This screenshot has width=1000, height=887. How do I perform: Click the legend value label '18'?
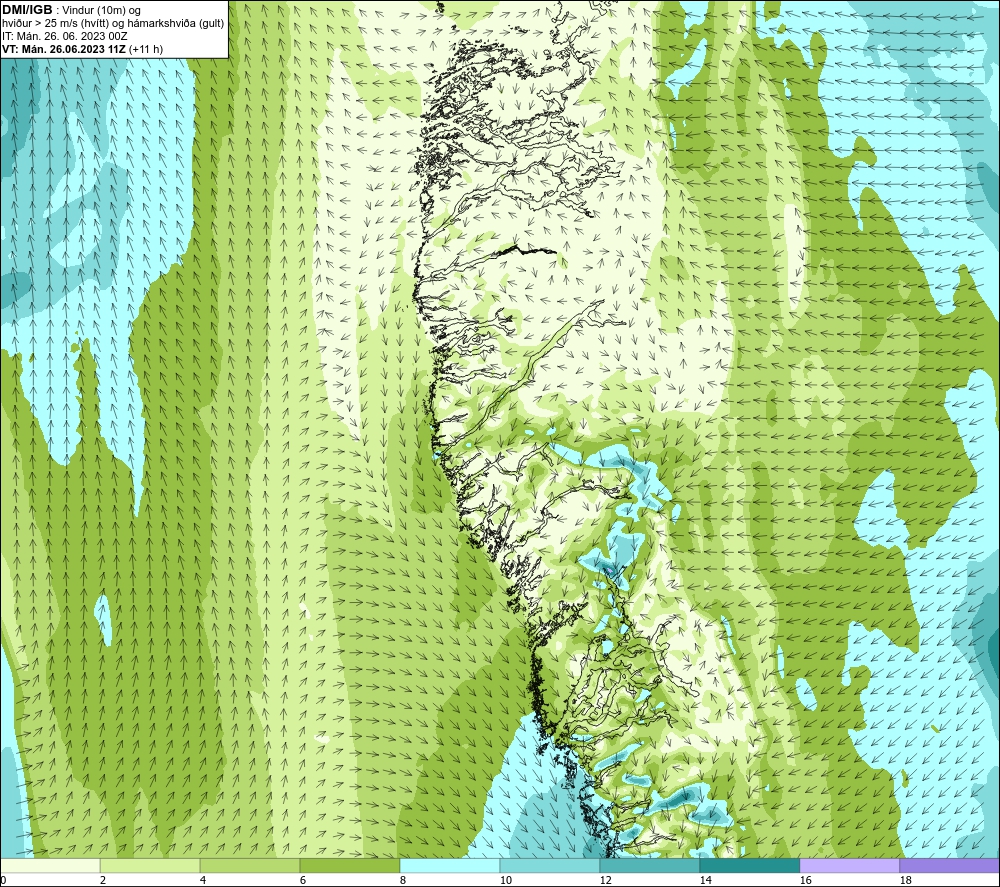tap(905, 881)
